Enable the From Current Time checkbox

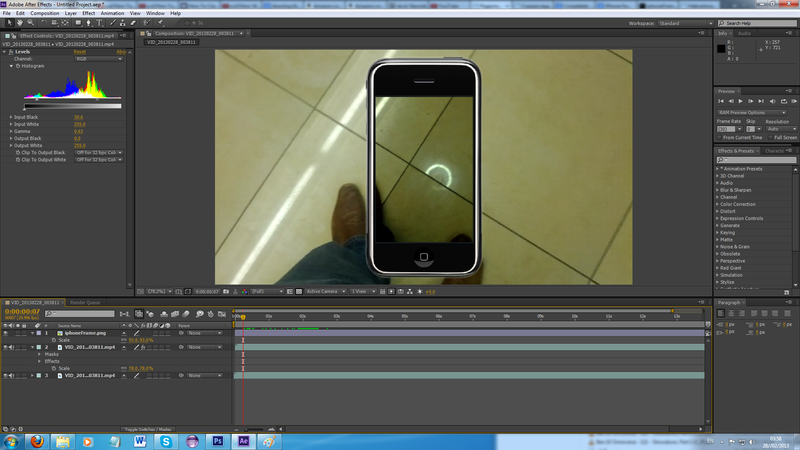point(720,137)
